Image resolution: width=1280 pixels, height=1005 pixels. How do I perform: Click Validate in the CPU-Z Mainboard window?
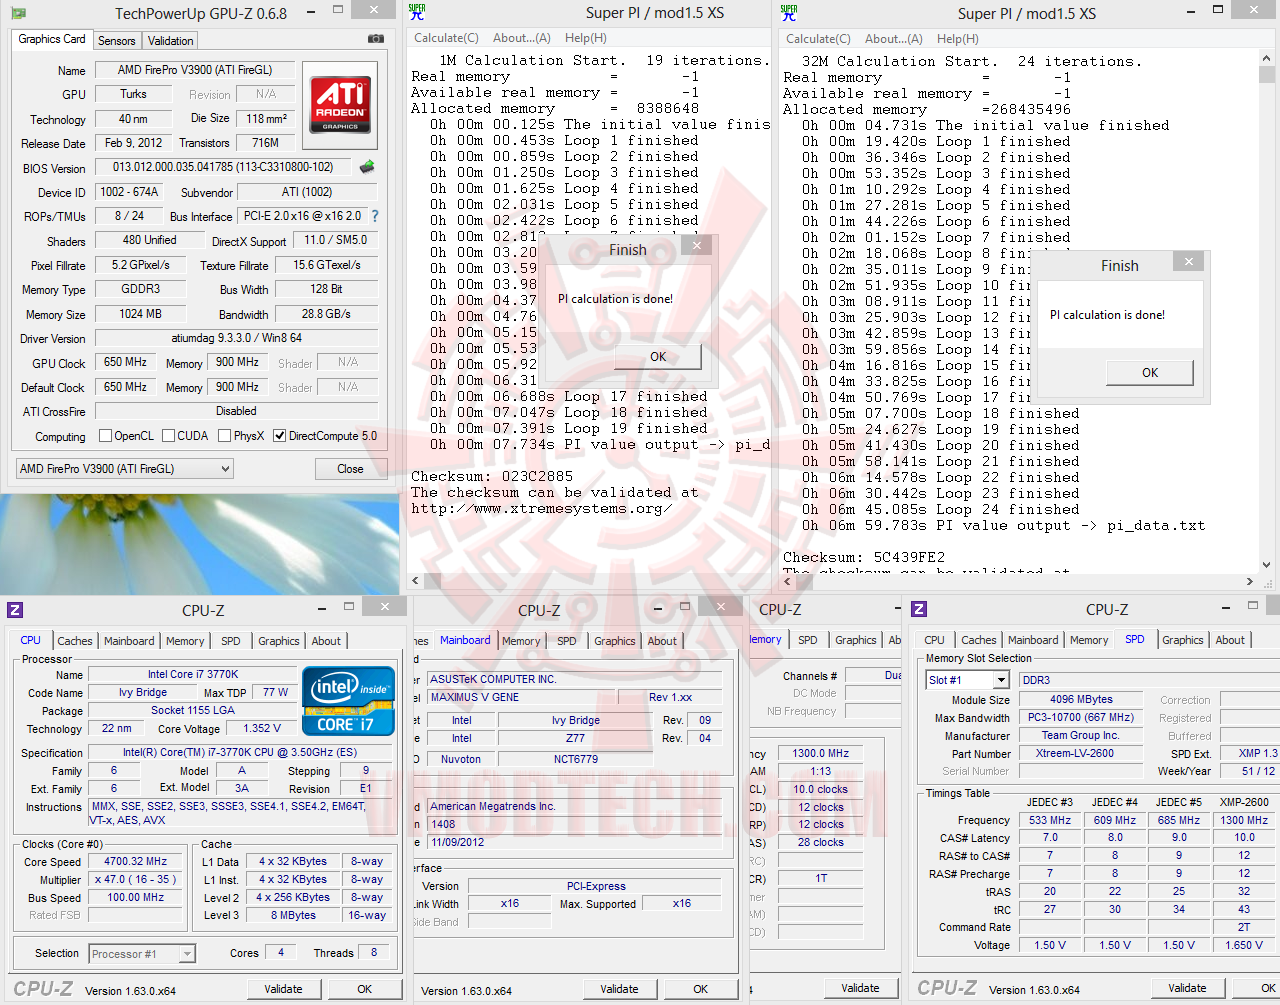coord(619,989)
